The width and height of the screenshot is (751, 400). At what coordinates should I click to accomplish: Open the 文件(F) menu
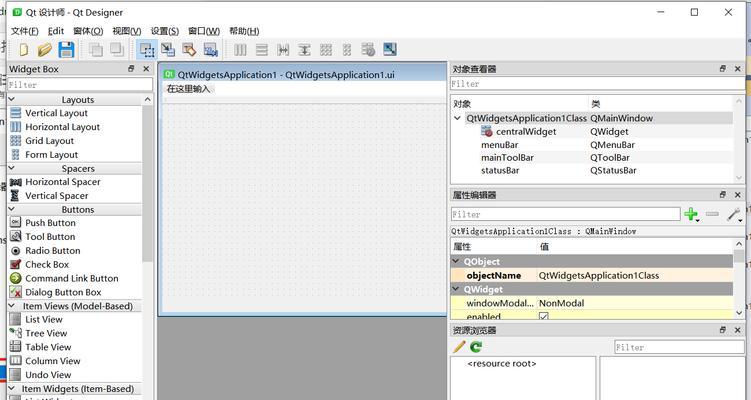(x=24, y=31)
